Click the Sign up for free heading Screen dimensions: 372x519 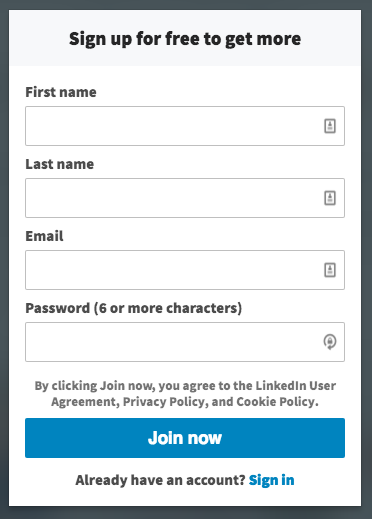tap(185, 39)
